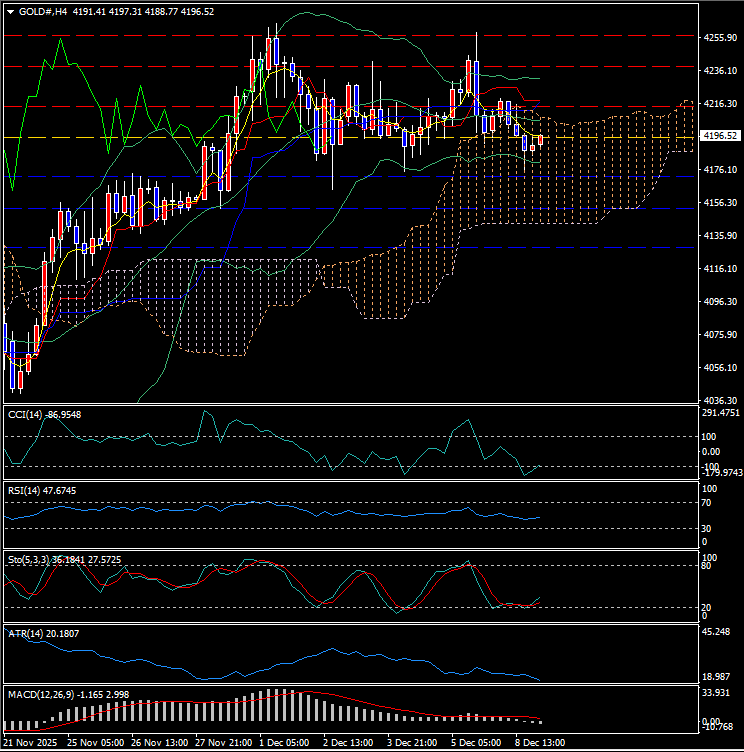Click the 4036.30 price scale label

pos(720,400)
